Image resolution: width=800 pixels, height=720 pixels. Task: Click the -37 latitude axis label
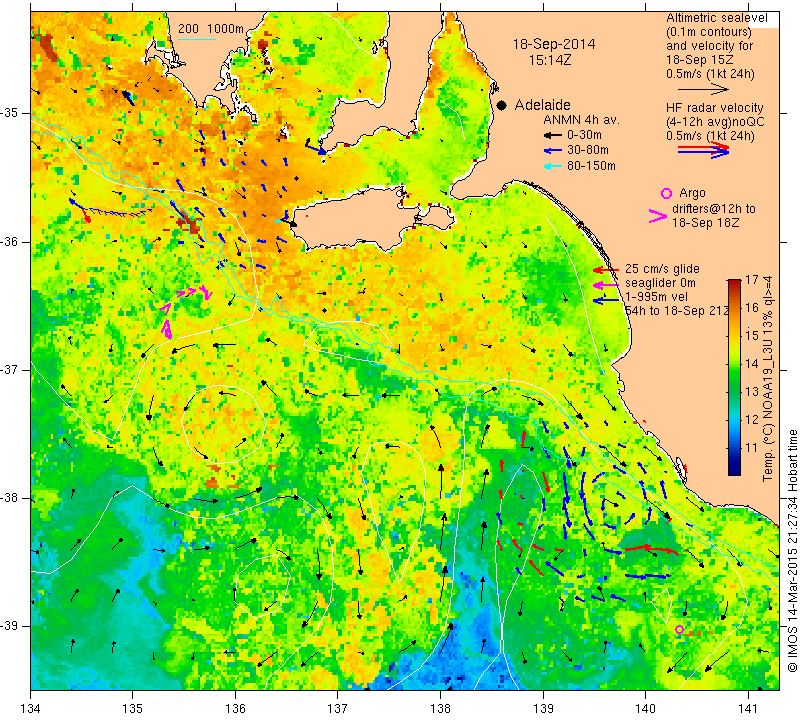point(10,369)
